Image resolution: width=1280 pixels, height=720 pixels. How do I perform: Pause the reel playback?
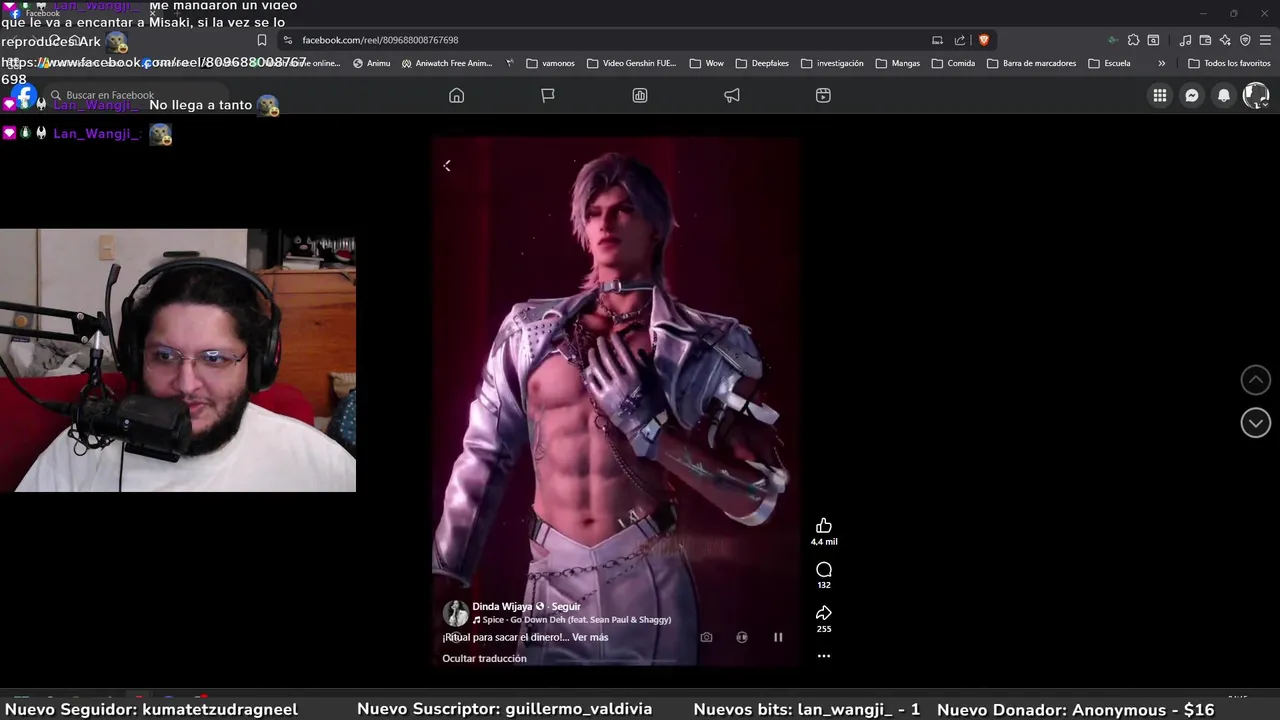coord(778,637)
